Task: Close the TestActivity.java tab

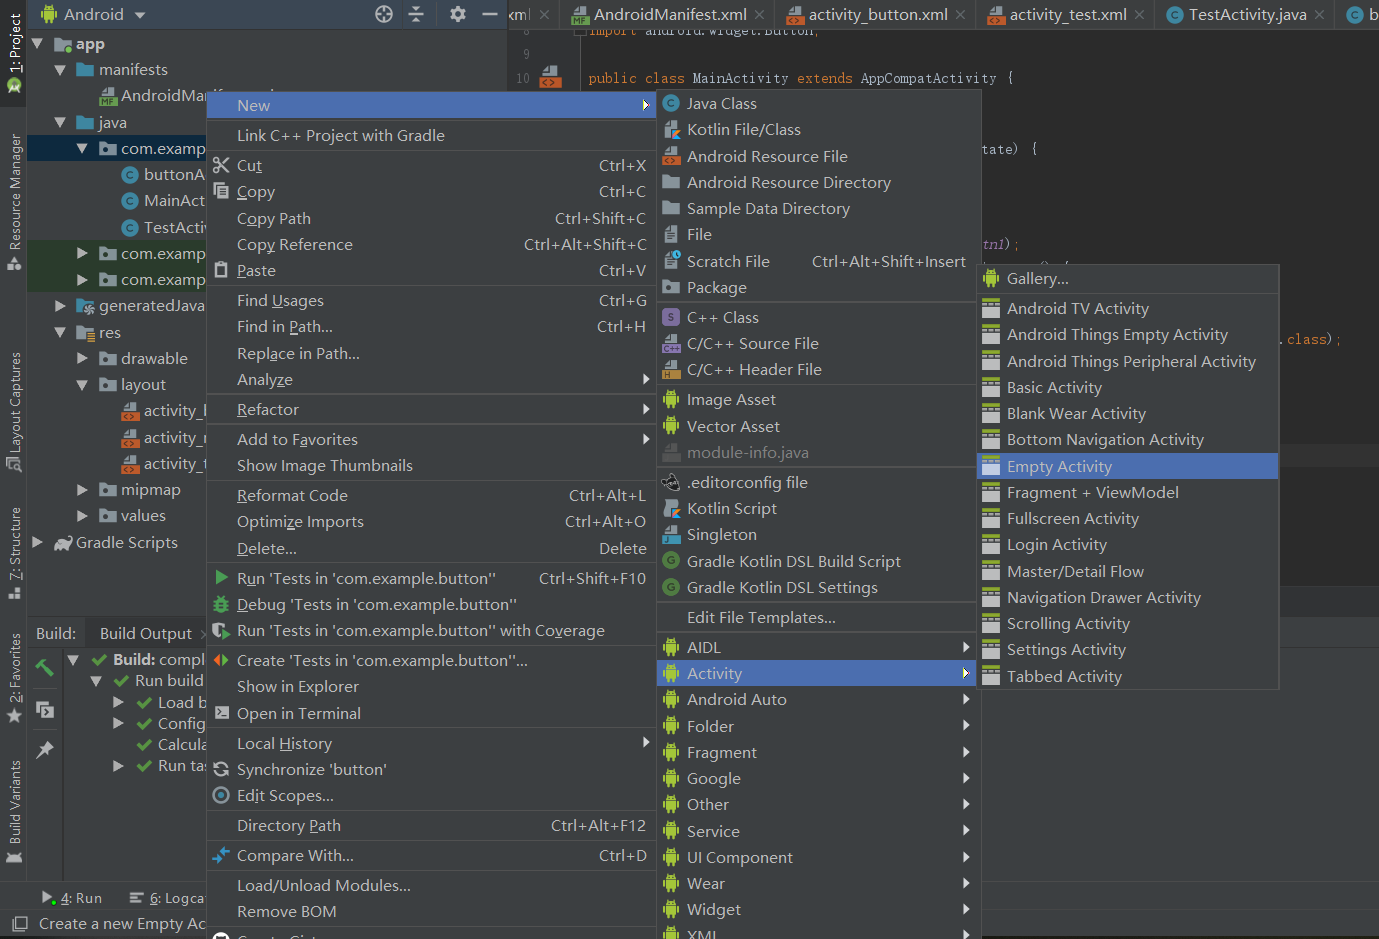Action: tap(1320, 14)
